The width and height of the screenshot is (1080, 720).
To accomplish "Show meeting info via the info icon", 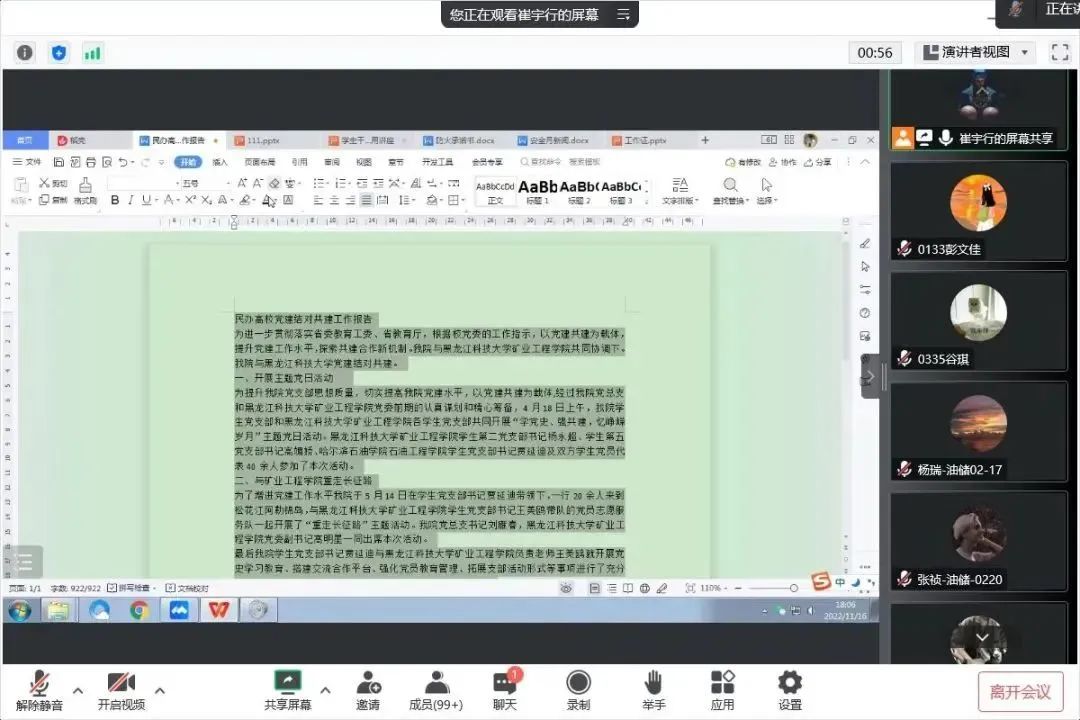I will (x=25, y=53).
